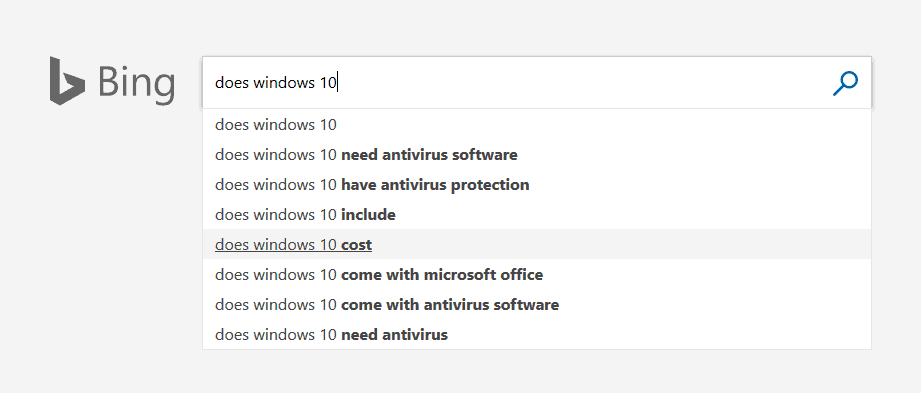Image resolution: width=921 pixels, height=393 pixels.
Task: Select 'does windows 10 come with antivirus software'
Action: tap(536, 305)
